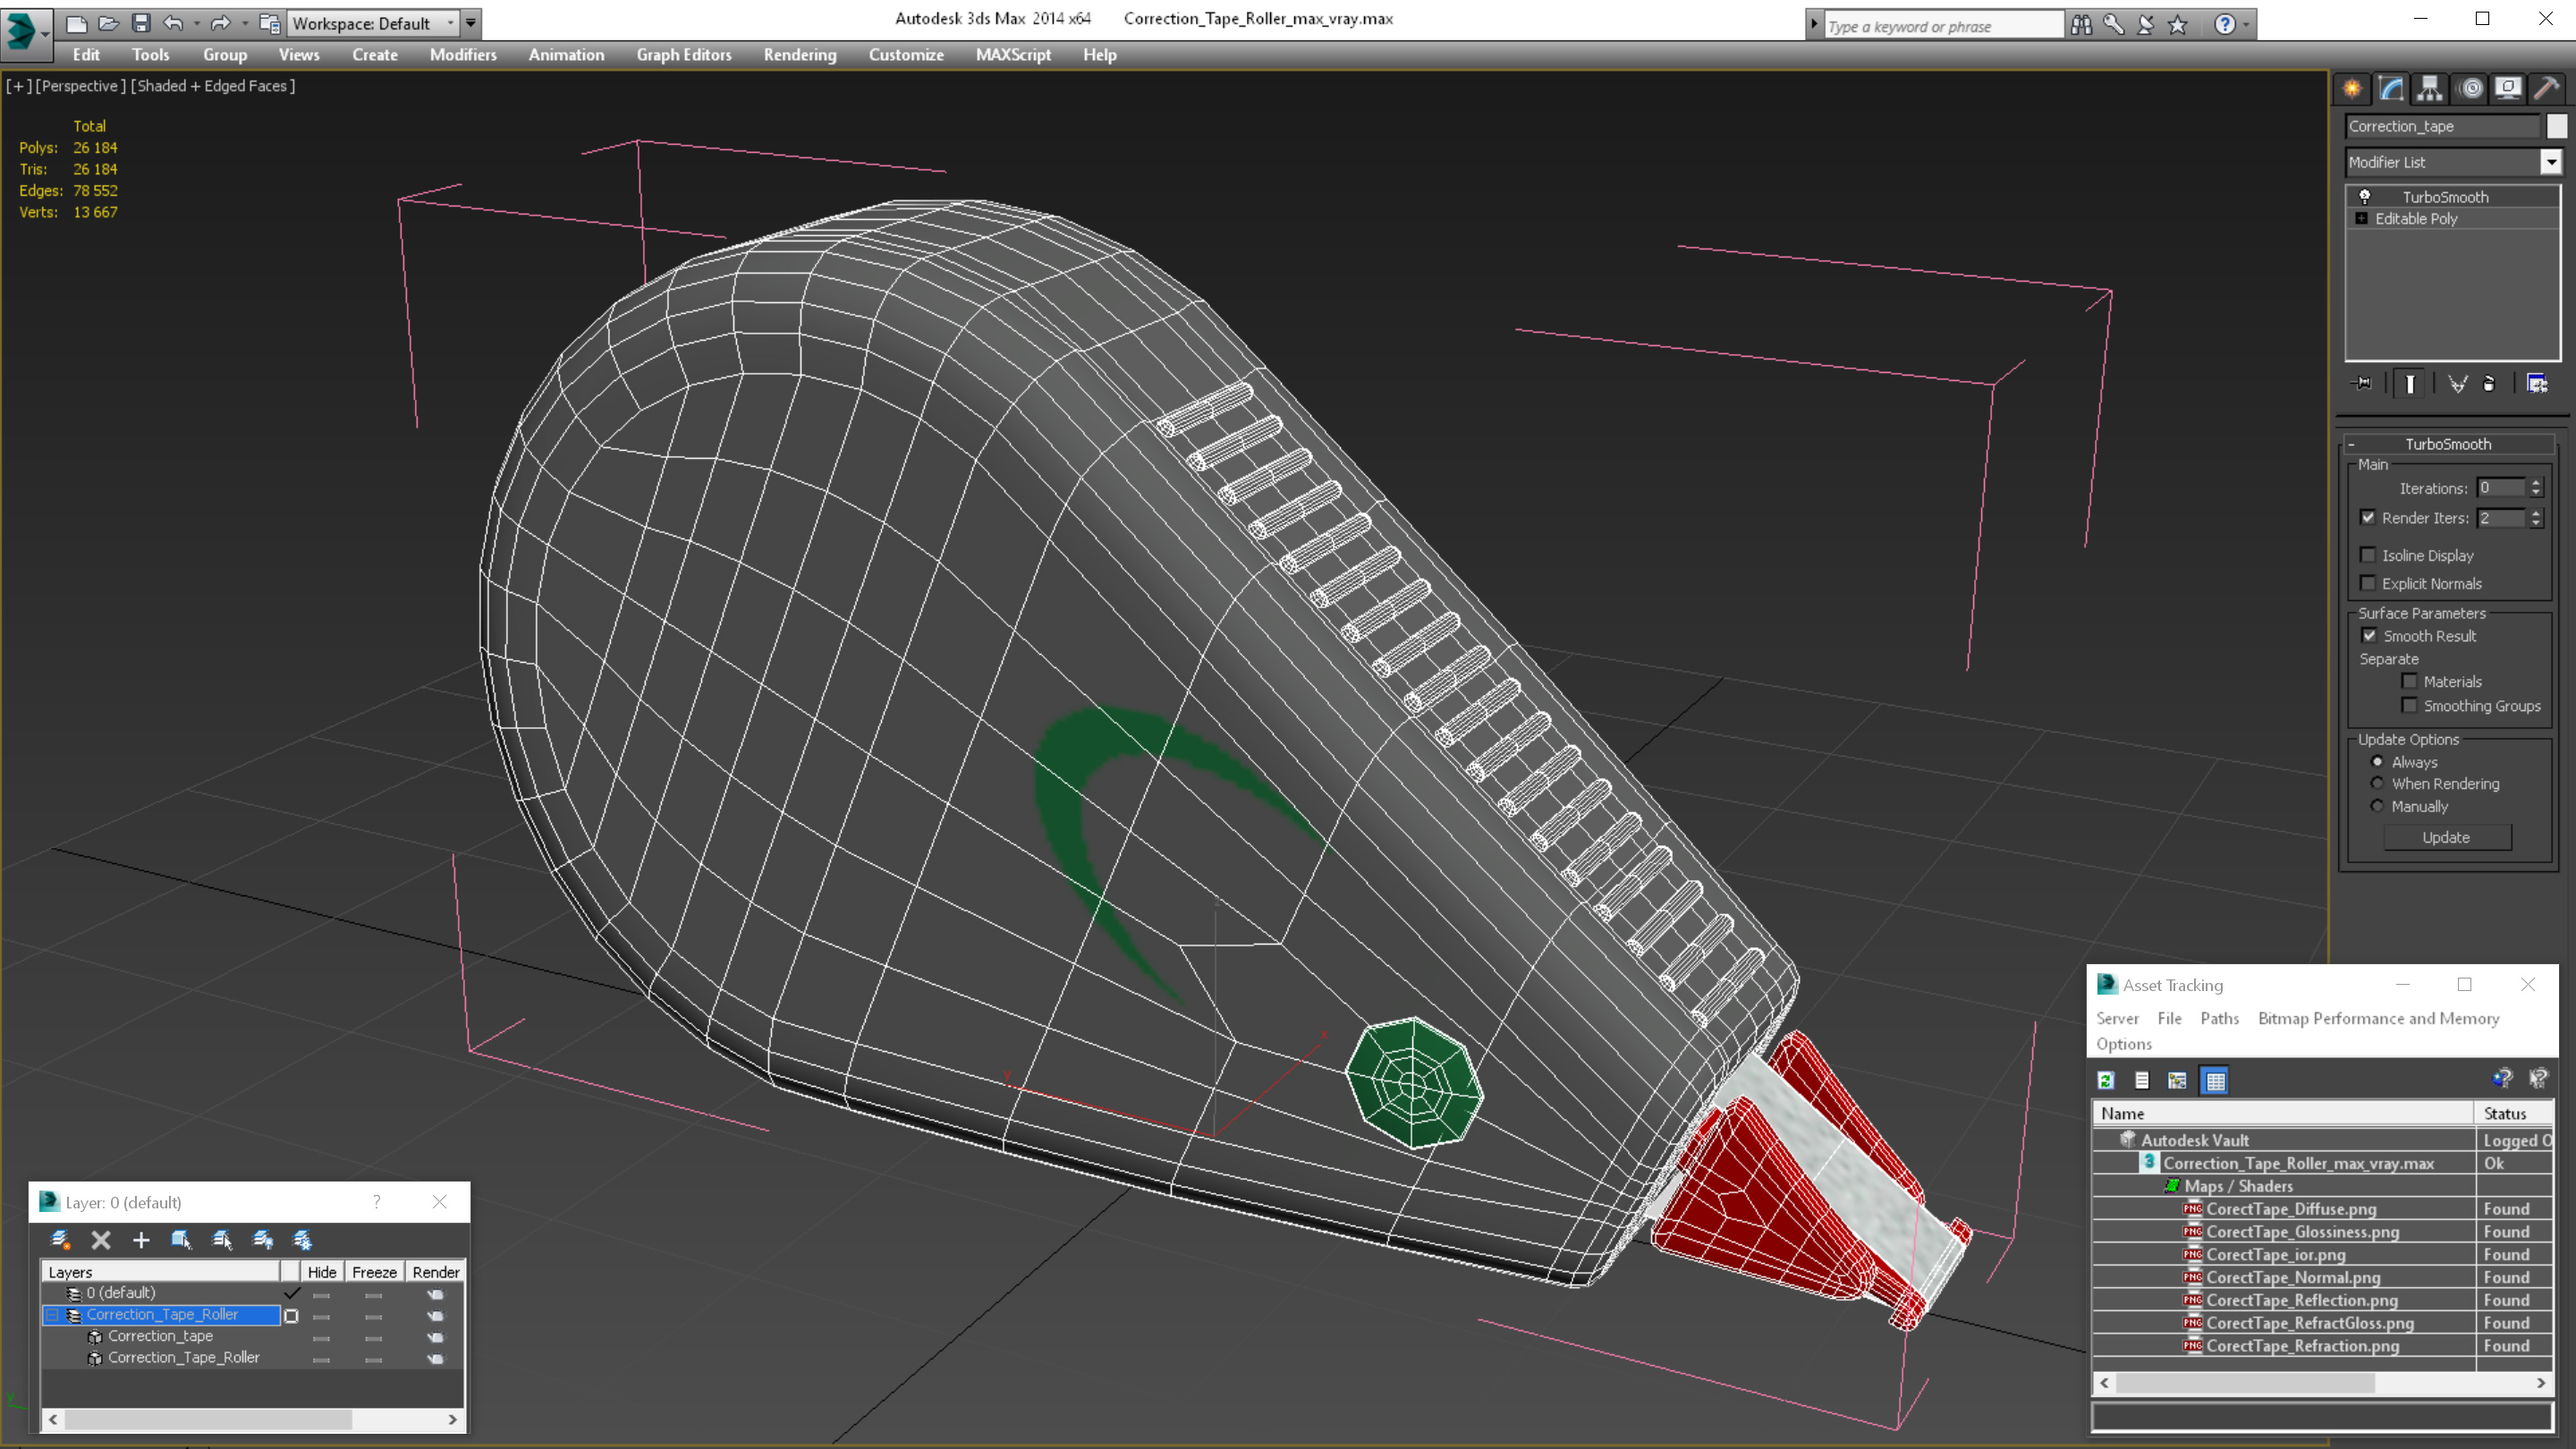Image resolution: width=2576 pixels, height=1449 pixels.
Task: Toggle TurboSmooth modifier lightbulb visibility
Action: coord(2365,197)
